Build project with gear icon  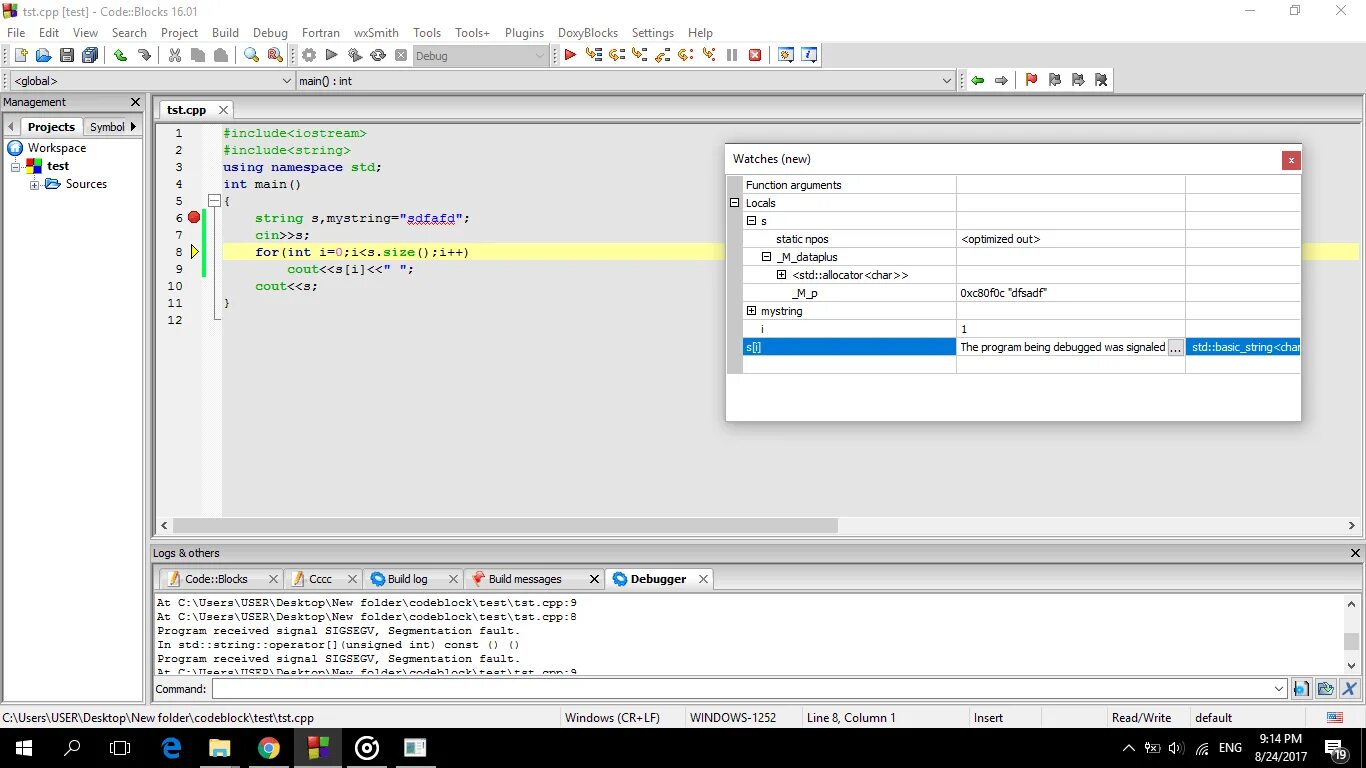tap(309, 56)
